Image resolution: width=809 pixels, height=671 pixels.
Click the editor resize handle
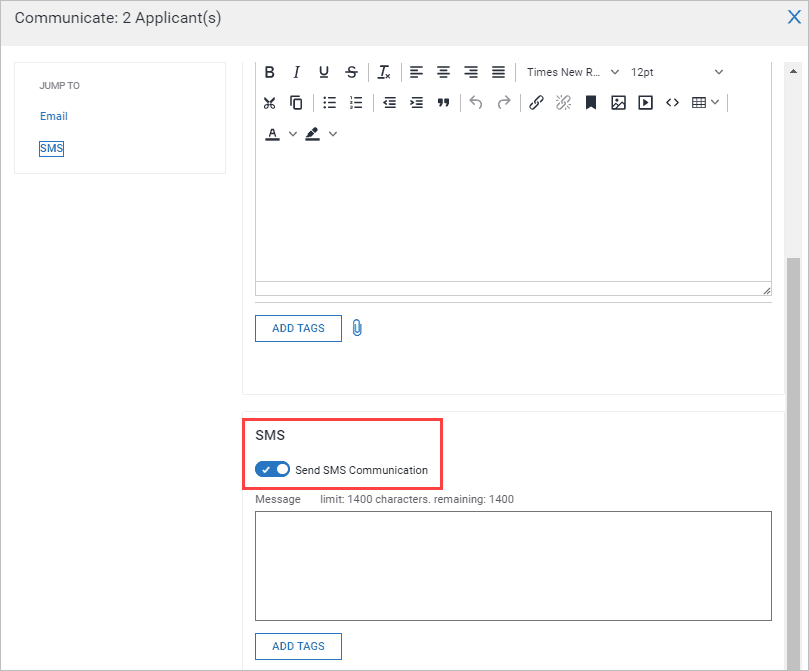pos(767,291)
